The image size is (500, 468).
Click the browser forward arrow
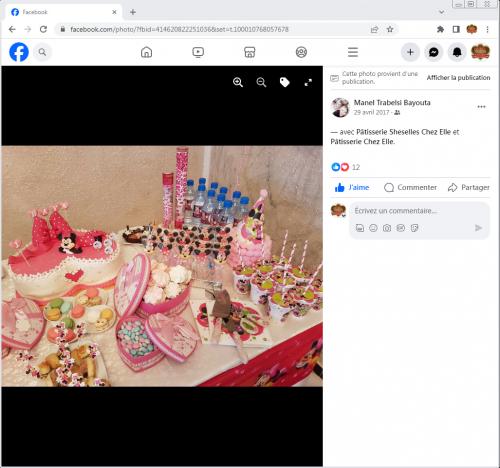pyautogui.click(x=28, y=29)
